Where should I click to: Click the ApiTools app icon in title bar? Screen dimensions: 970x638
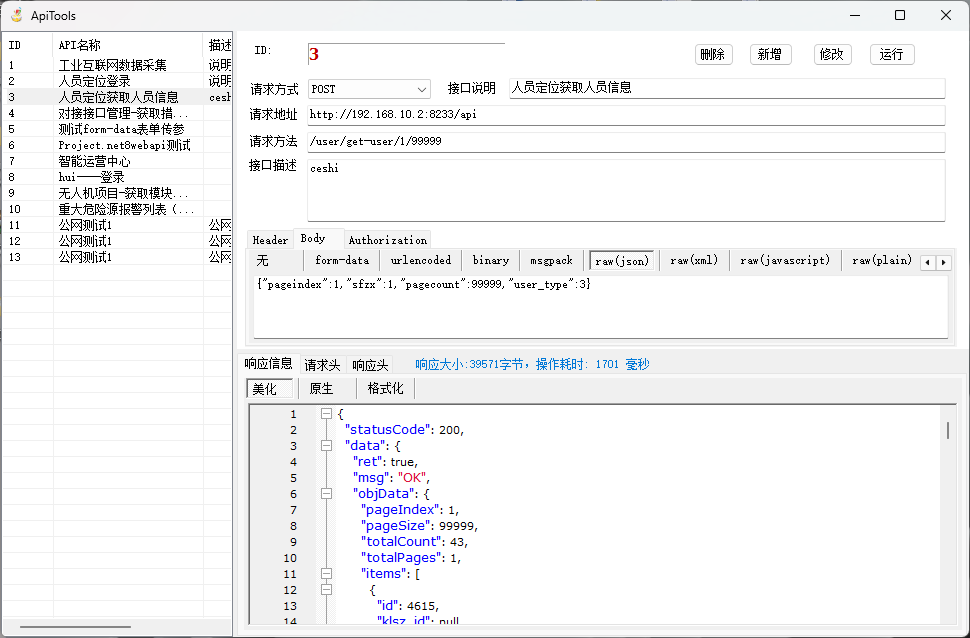[17, 15]
